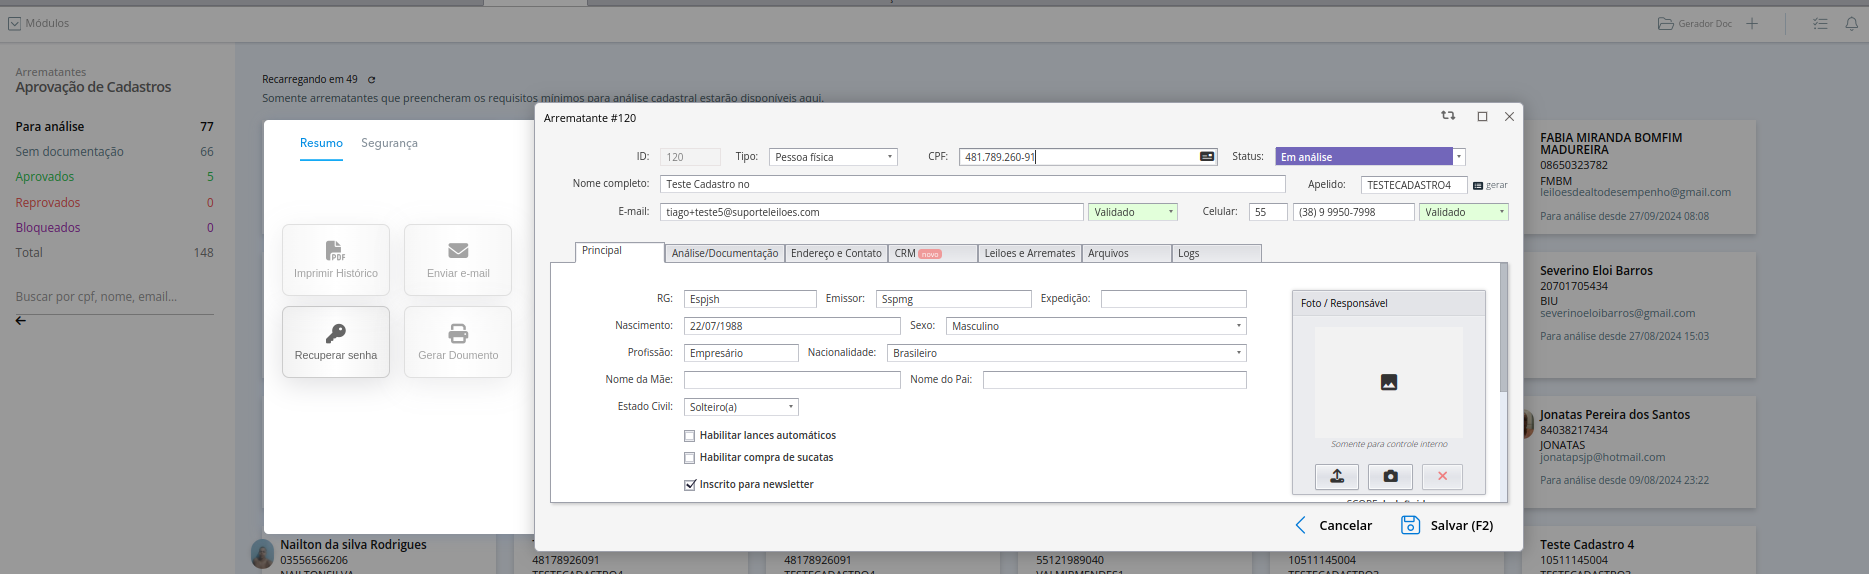Click the CPF card lookup icon
This screenshot has width=1869, height=574.
(1207, 157)
